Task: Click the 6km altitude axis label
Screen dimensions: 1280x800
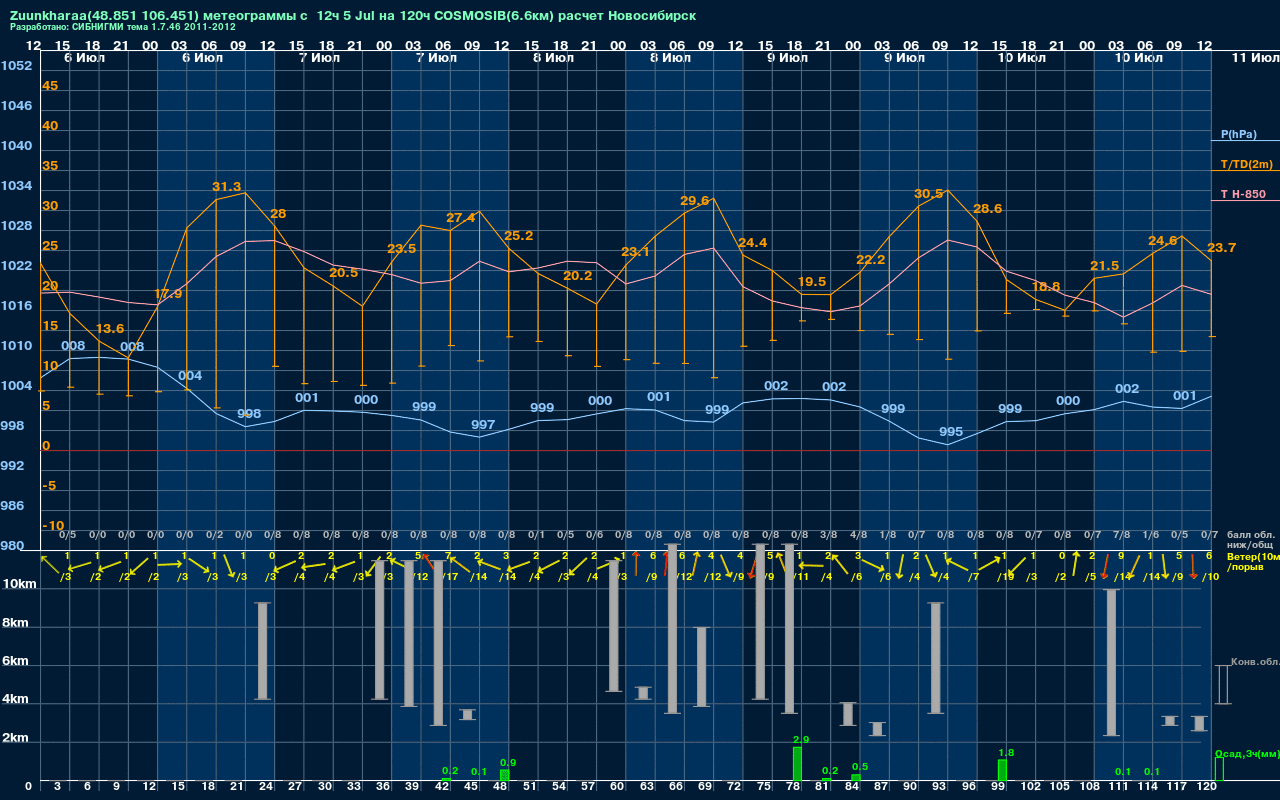Action: [16, 662]
